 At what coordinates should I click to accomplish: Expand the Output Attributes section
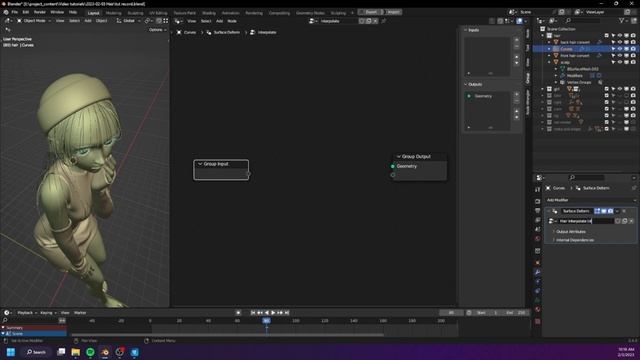pos(571,231)
